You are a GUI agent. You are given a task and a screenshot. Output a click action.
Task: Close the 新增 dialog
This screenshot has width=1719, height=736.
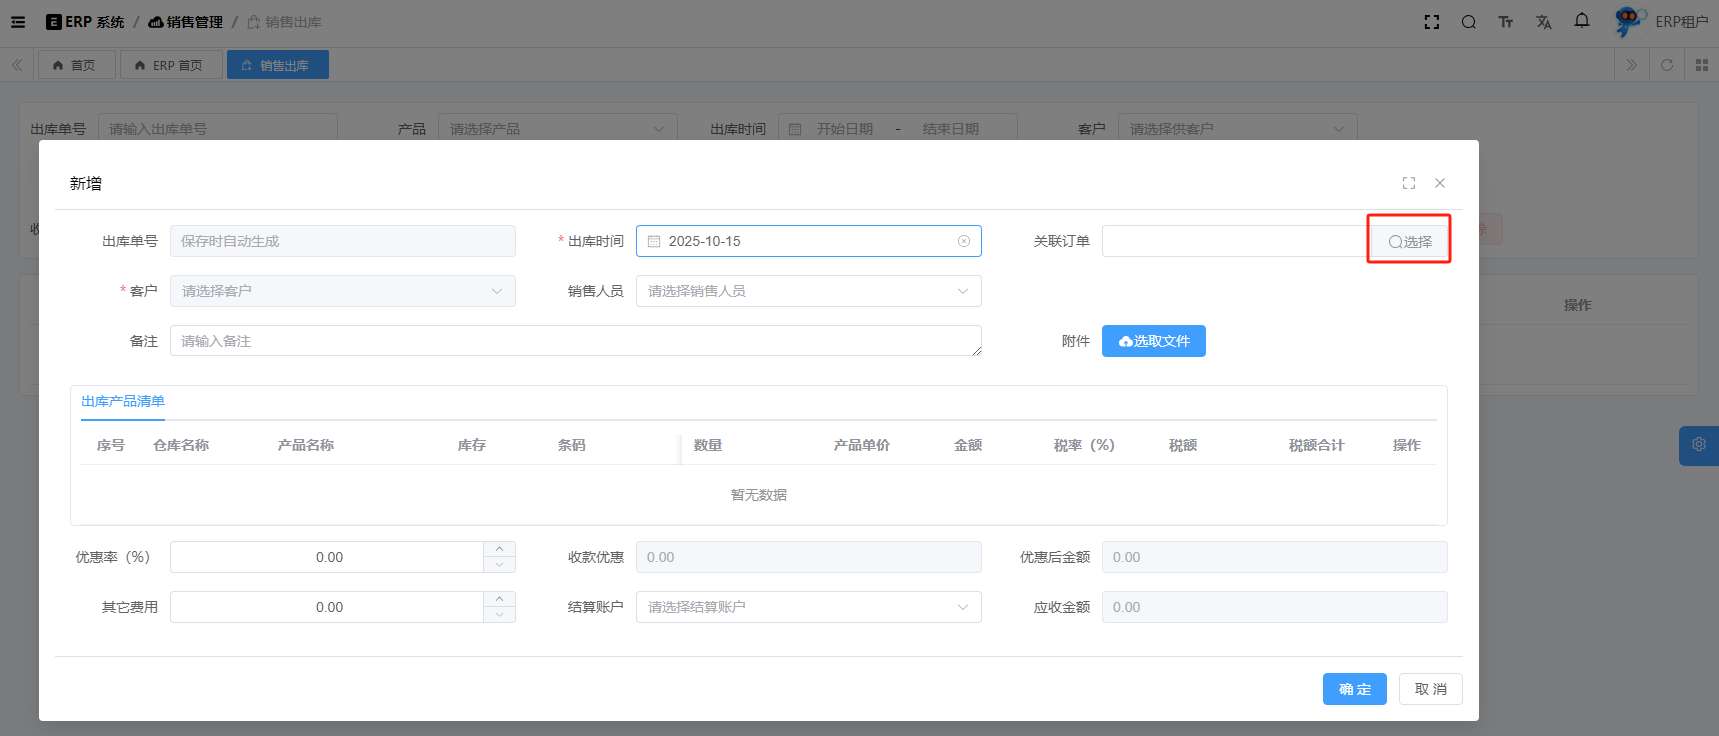(x=1439, y=183)
